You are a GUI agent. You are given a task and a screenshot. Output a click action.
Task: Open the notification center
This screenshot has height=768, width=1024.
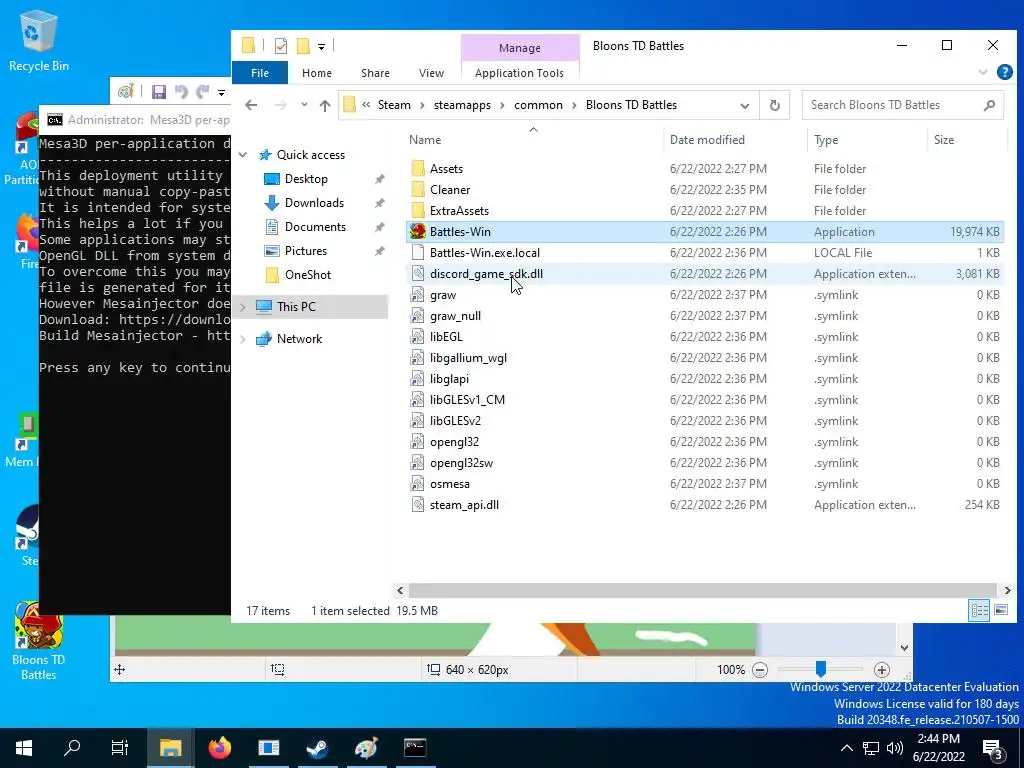993,748
